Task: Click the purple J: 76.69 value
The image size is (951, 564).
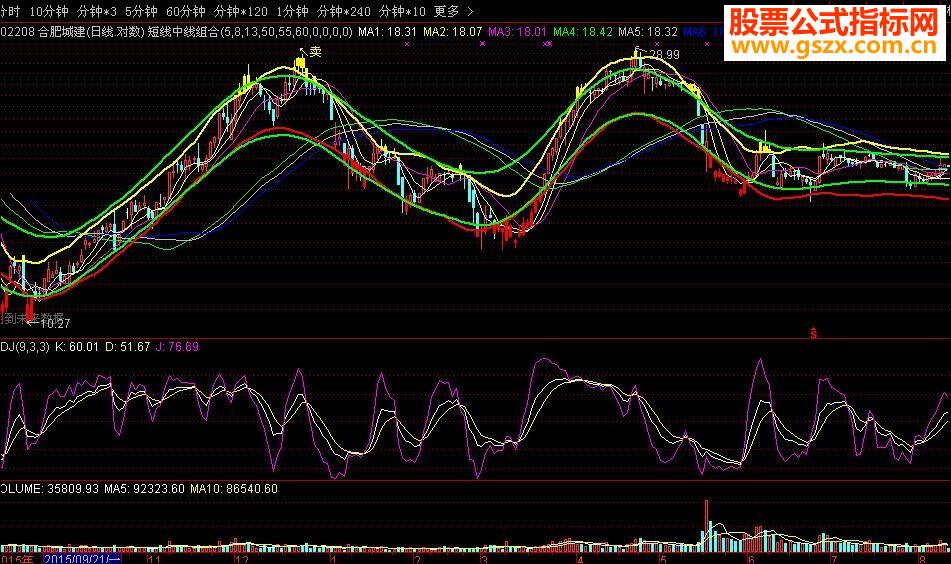Action: pyautogui.click(x=177, y=347)
